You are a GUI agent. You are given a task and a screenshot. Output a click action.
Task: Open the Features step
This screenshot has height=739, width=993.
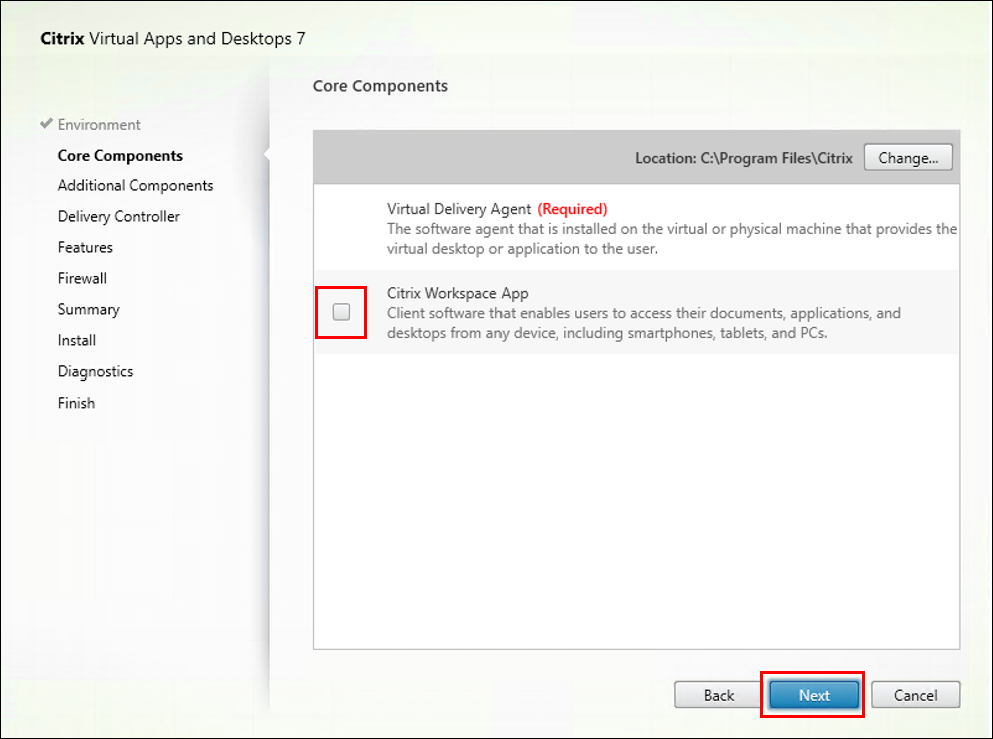(x=85, y=248)
